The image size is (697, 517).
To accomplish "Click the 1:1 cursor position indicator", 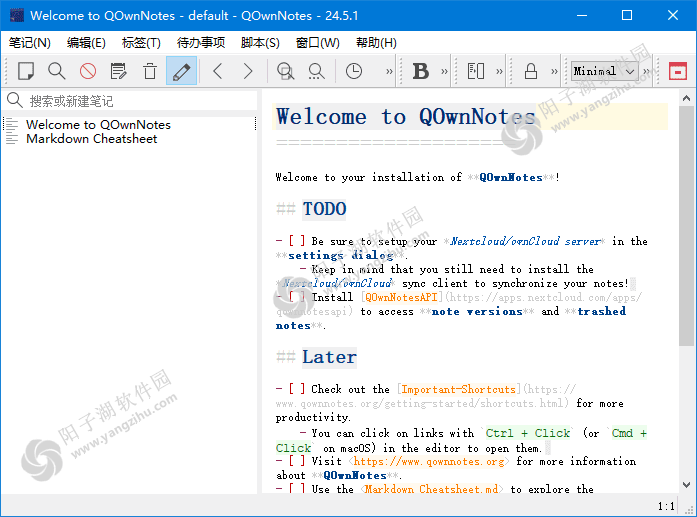I will [666, 506].
